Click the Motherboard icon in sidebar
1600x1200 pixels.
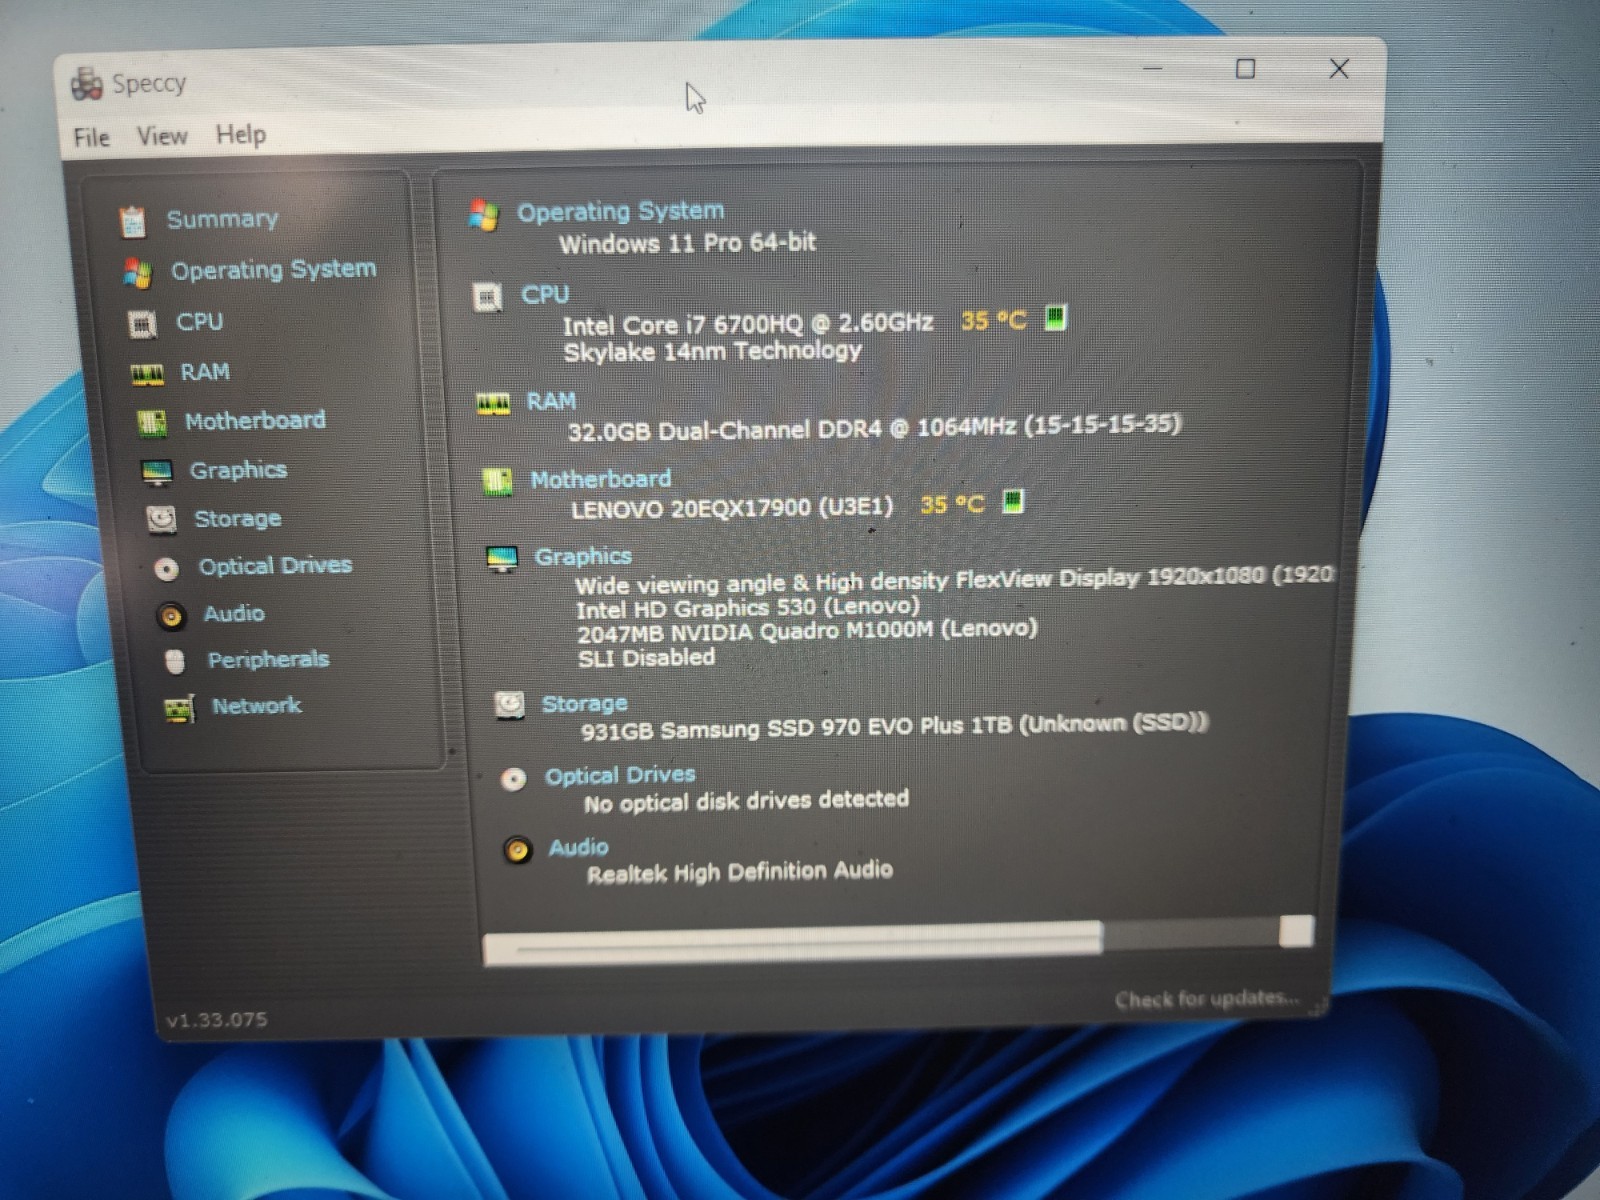pos(152,423)
